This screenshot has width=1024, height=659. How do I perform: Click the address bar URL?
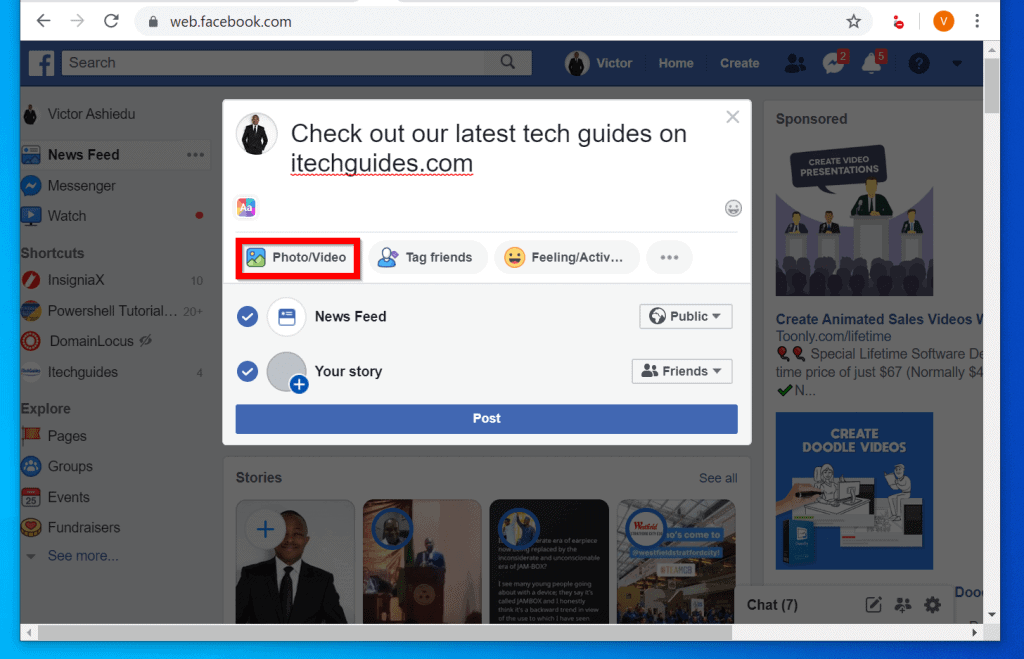[231, 22]
